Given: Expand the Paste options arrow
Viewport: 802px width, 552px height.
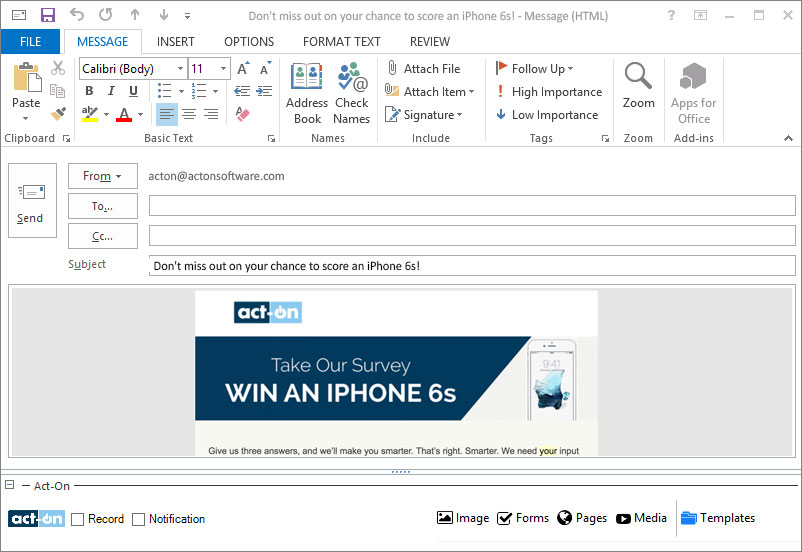Looking at the screenshot, I should (26, 119).
